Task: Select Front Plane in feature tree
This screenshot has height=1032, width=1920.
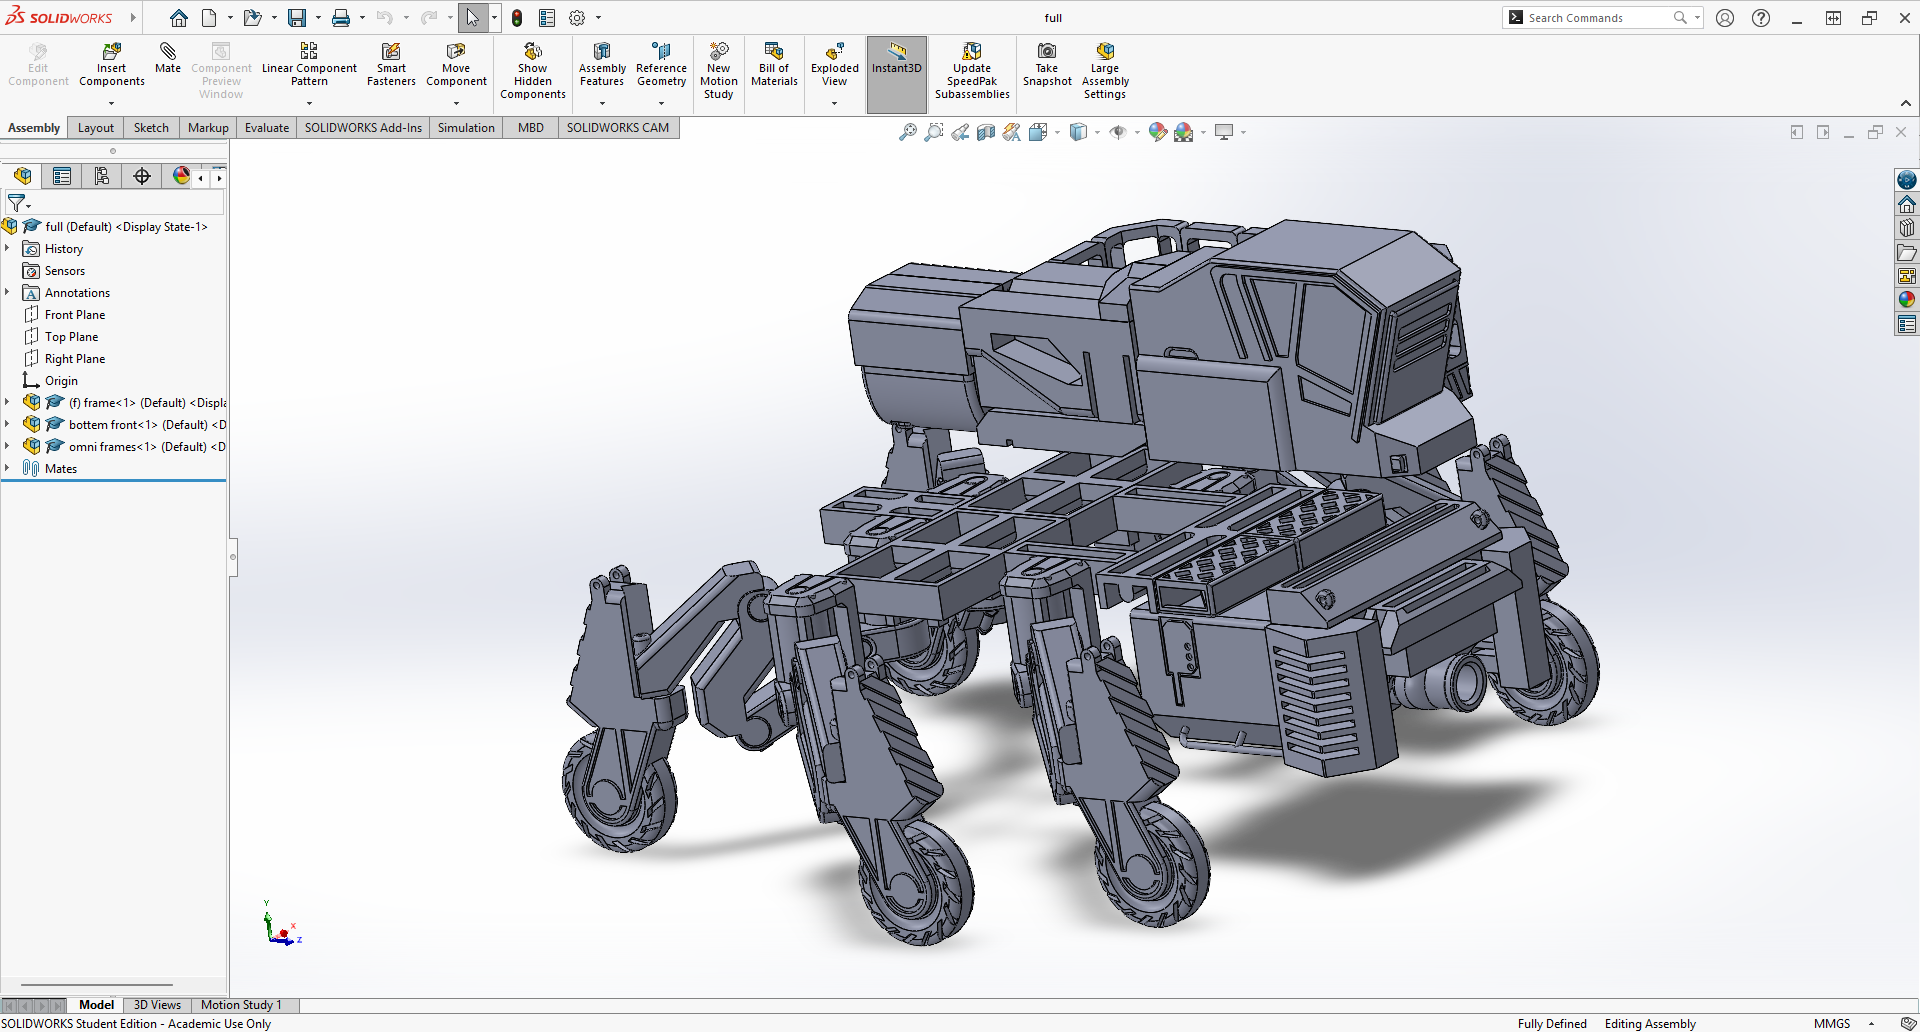Action: [75, 315]
